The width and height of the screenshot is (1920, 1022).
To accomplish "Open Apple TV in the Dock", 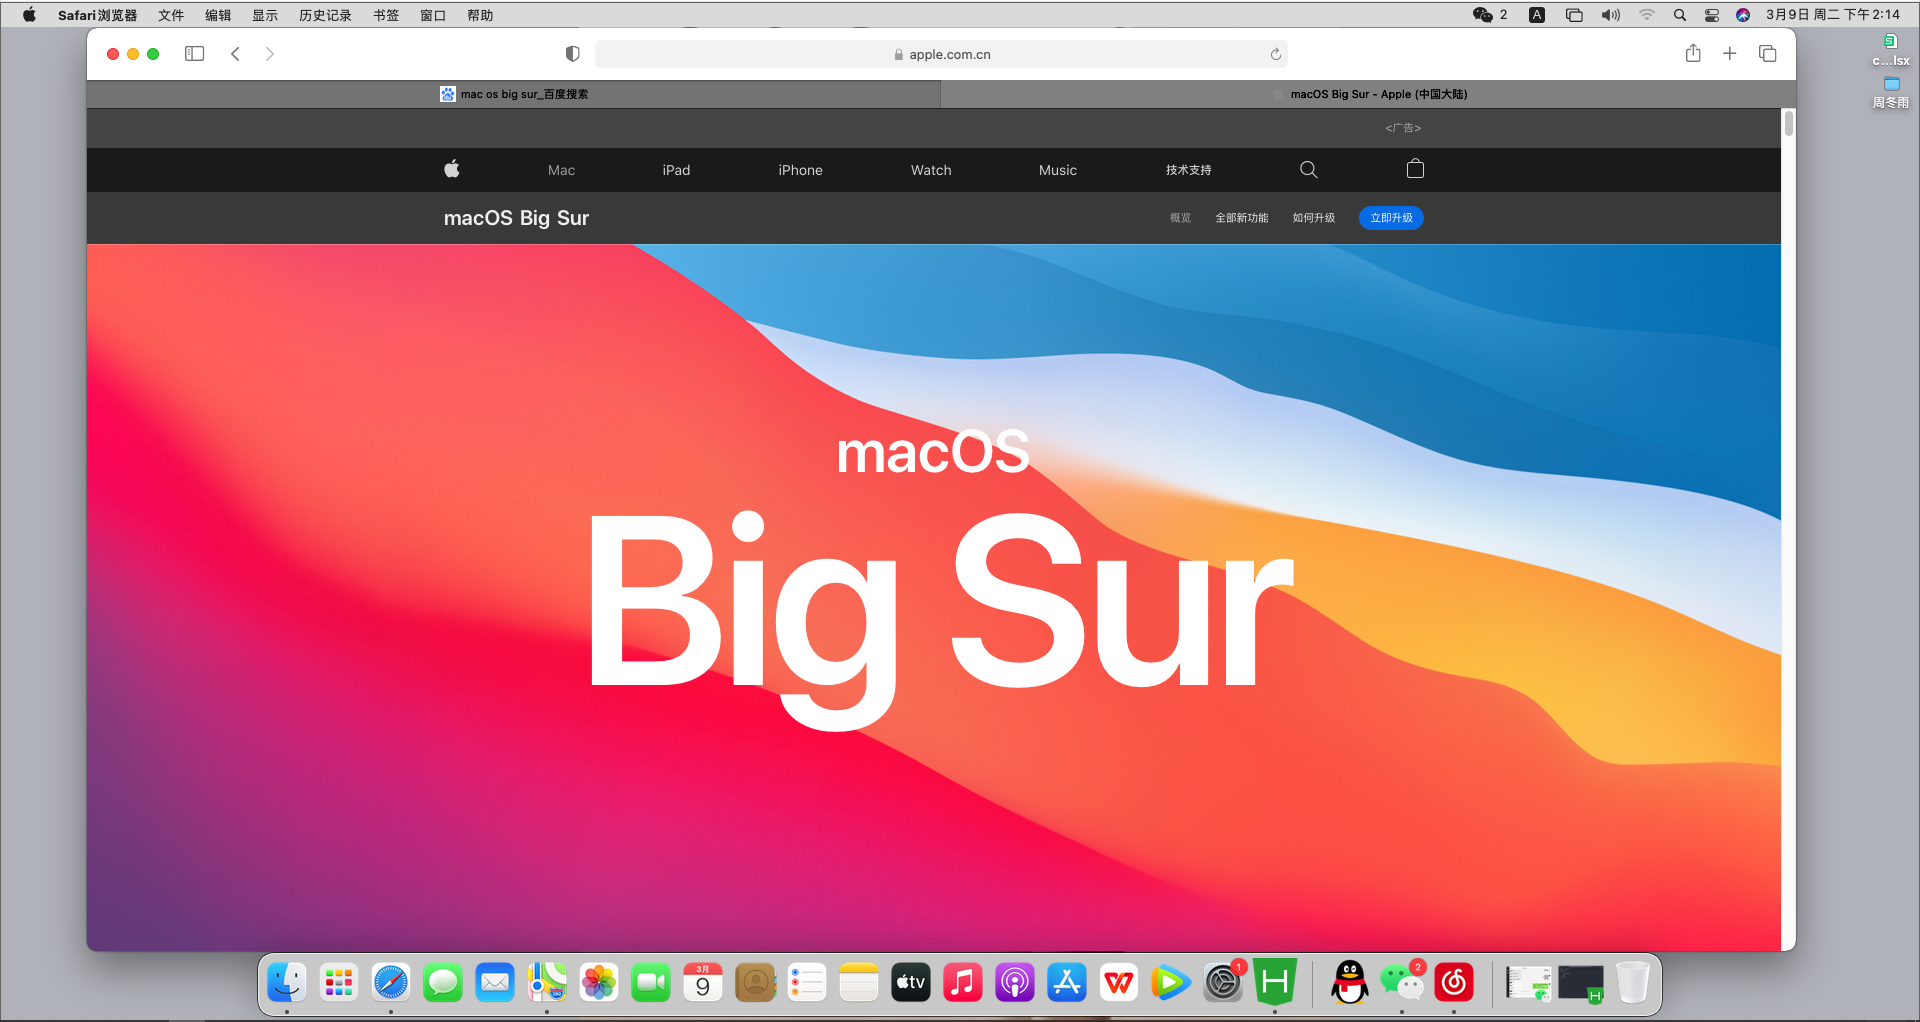I will coord(911,983).
